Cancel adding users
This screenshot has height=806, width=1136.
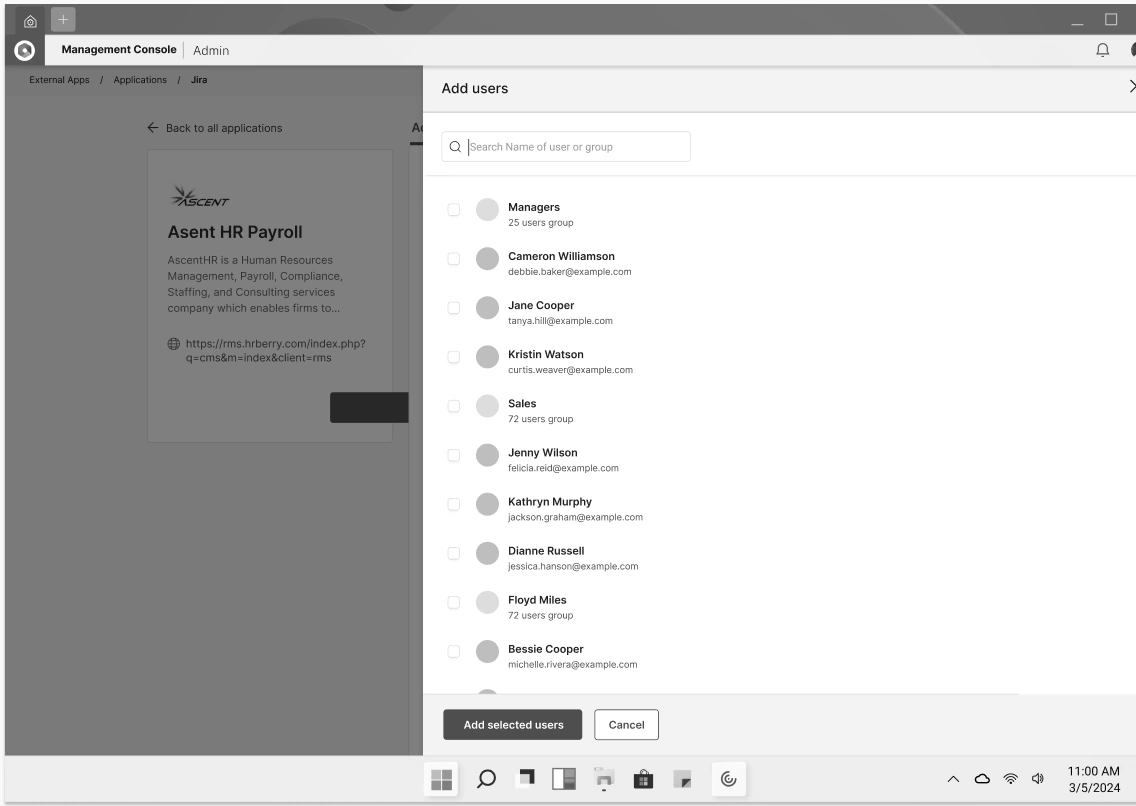pos(626,725)
